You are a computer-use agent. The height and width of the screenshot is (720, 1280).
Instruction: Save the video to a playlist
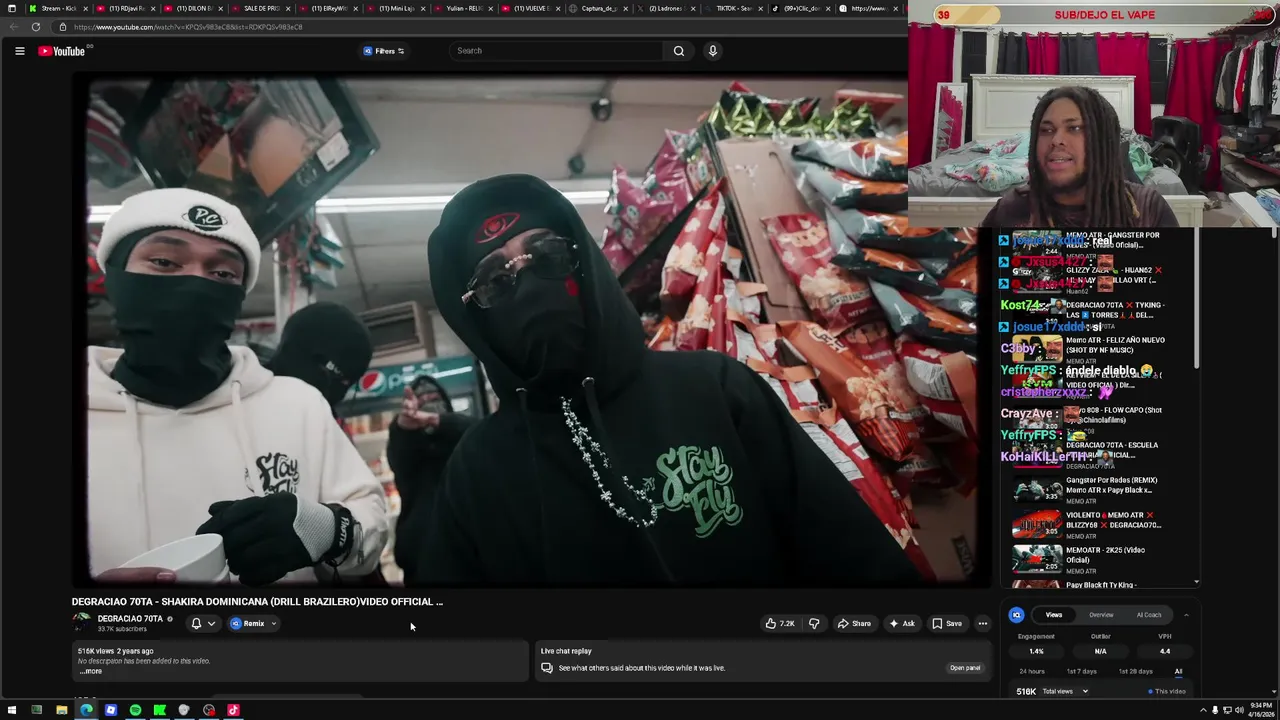click(x=947, y=624)
